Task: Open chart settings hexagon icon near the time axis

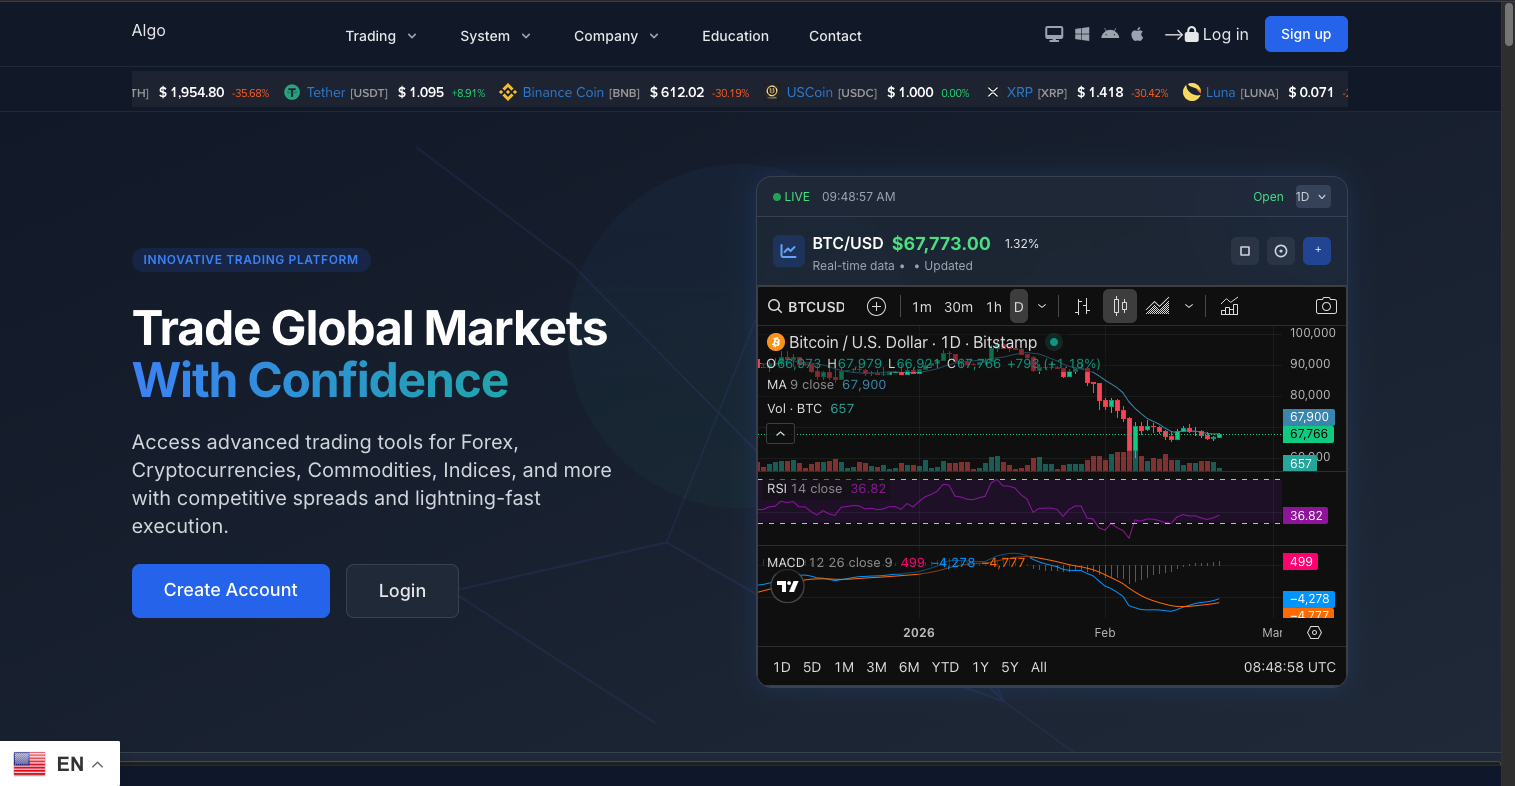Action: [x=1314, y=633]
